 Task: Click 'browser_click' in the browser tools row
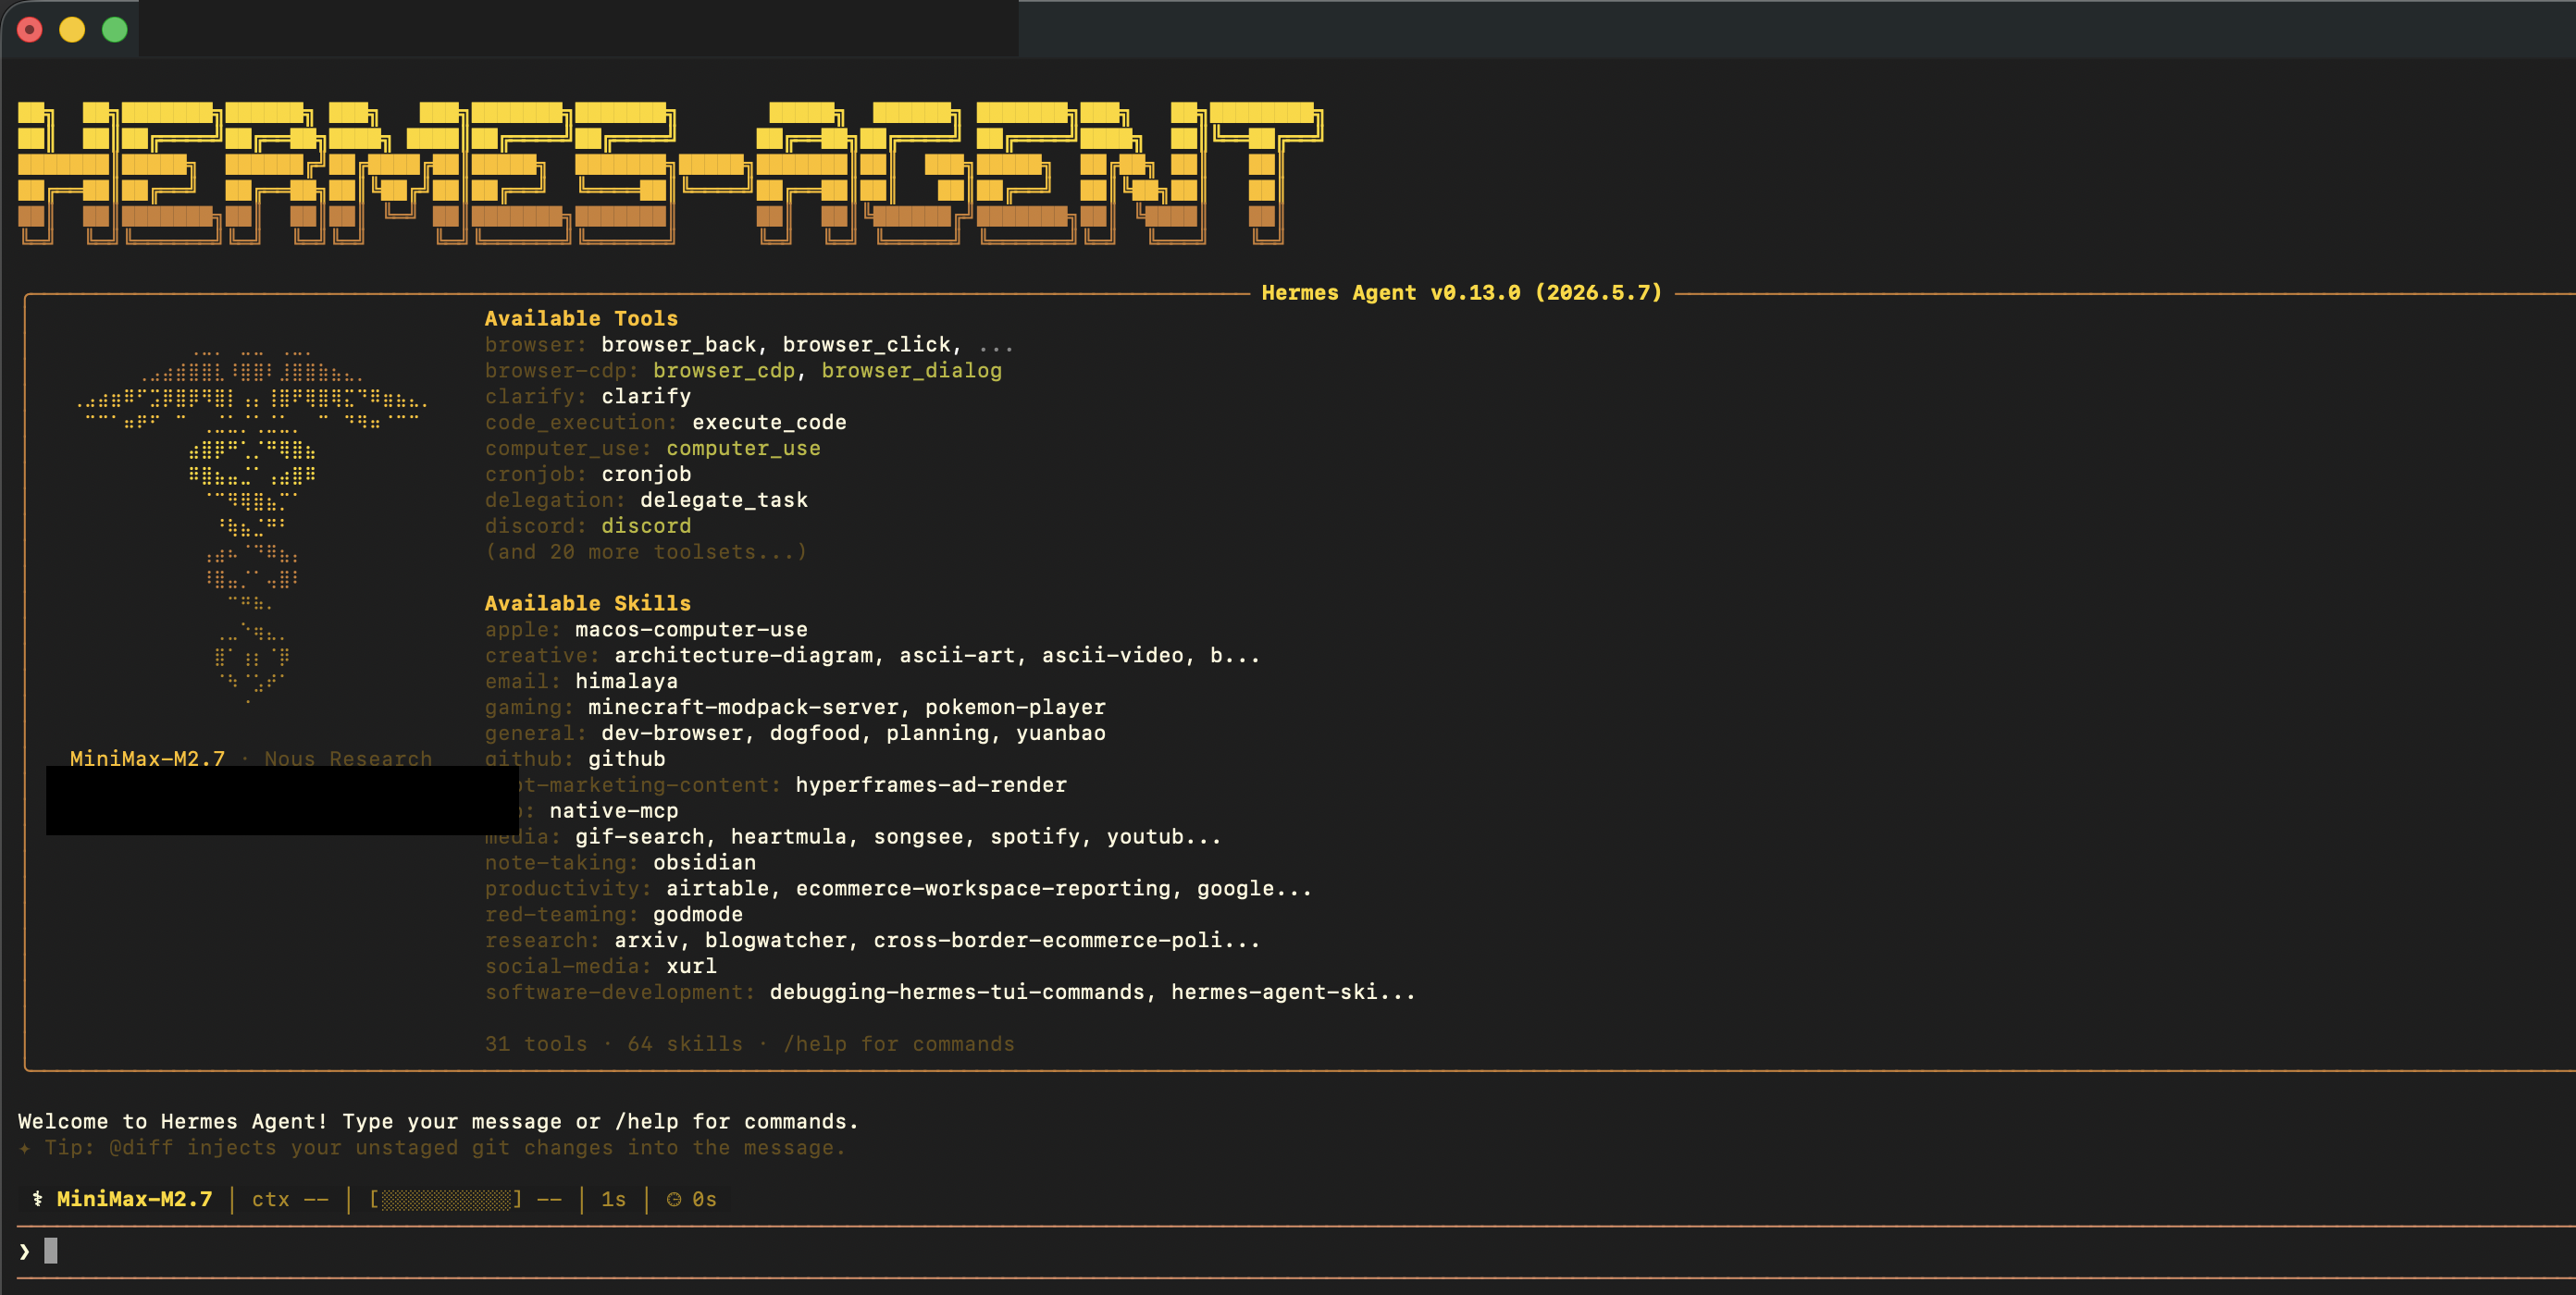click(866, 344)
